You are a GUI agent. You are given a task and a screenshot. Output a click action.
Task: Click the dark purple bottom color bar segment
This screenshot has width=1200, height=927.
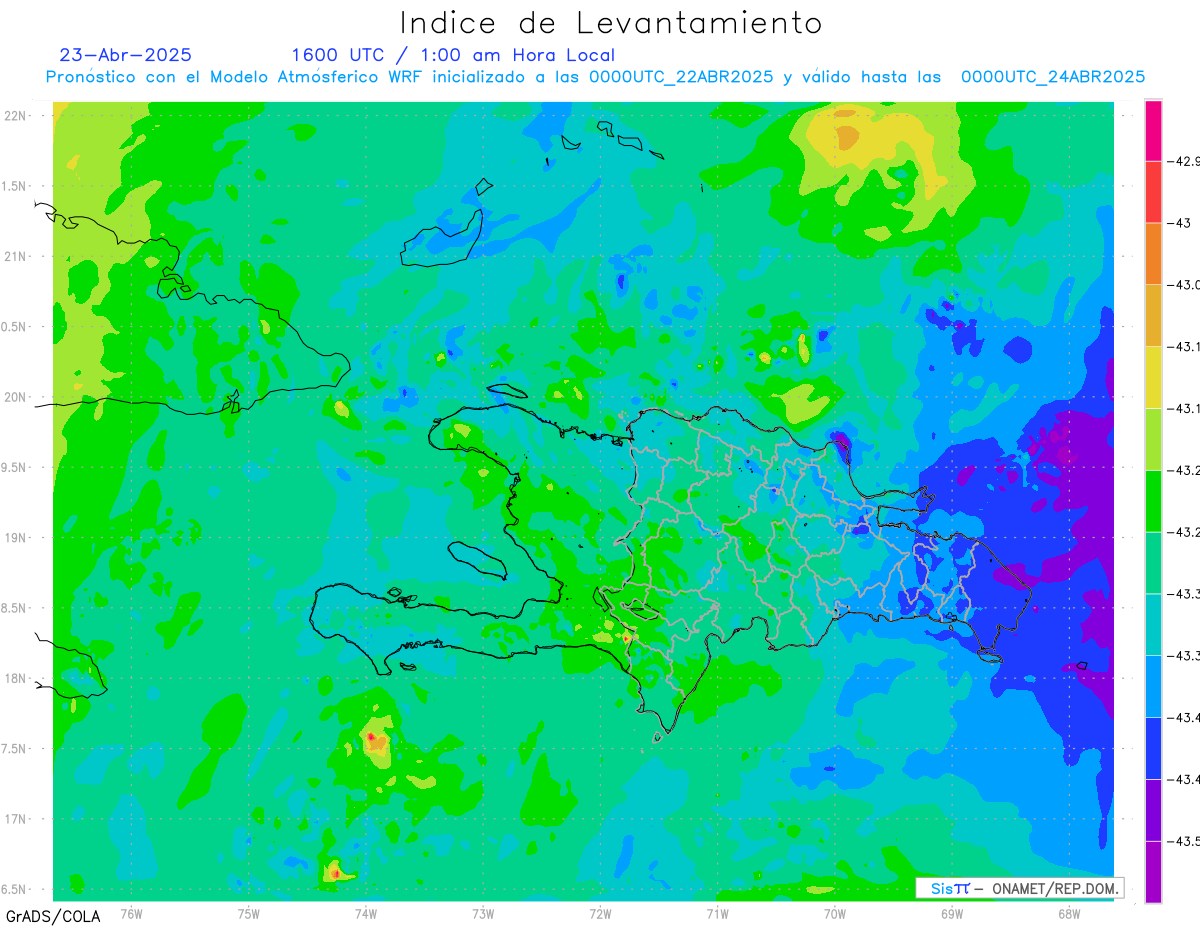1153,872
